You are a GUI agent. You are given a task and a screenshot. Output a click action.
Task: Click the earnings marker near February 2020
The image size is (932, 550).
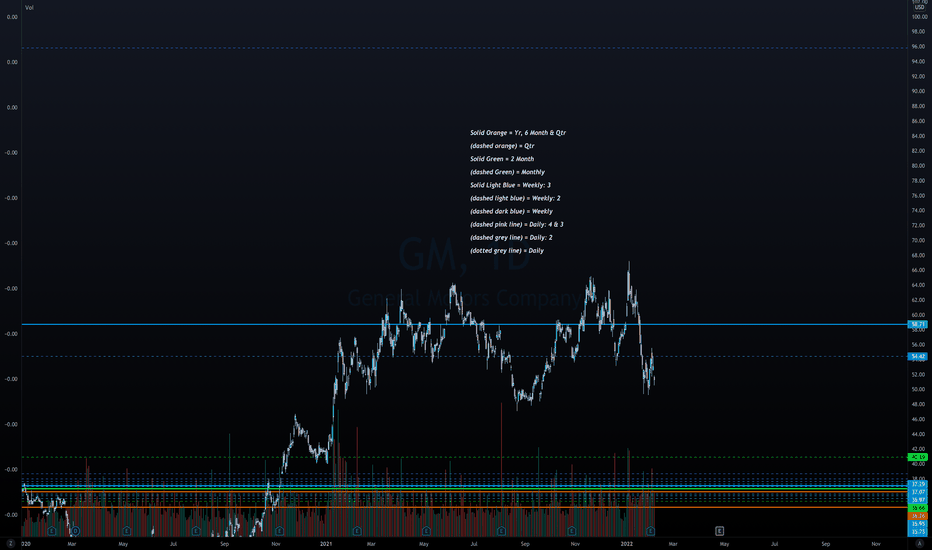52,530
